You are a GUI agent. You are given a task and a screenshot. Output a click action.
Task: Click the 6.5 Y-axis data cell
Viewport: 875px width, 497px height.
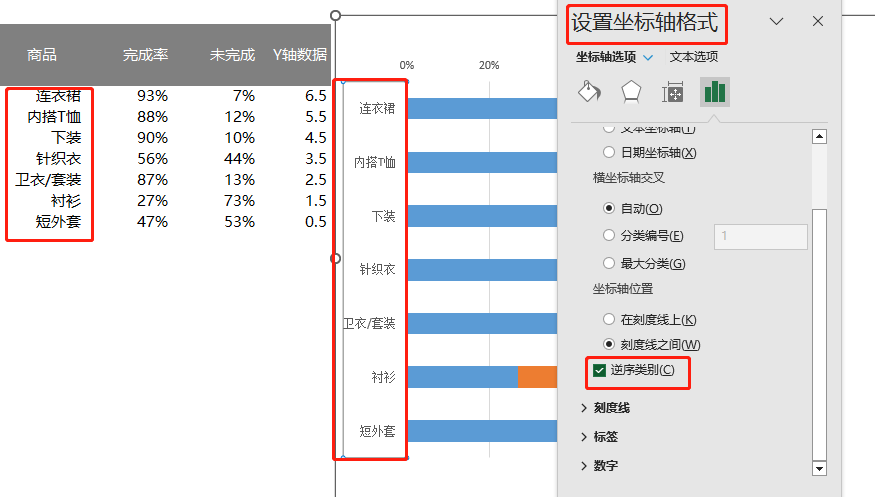315,96
